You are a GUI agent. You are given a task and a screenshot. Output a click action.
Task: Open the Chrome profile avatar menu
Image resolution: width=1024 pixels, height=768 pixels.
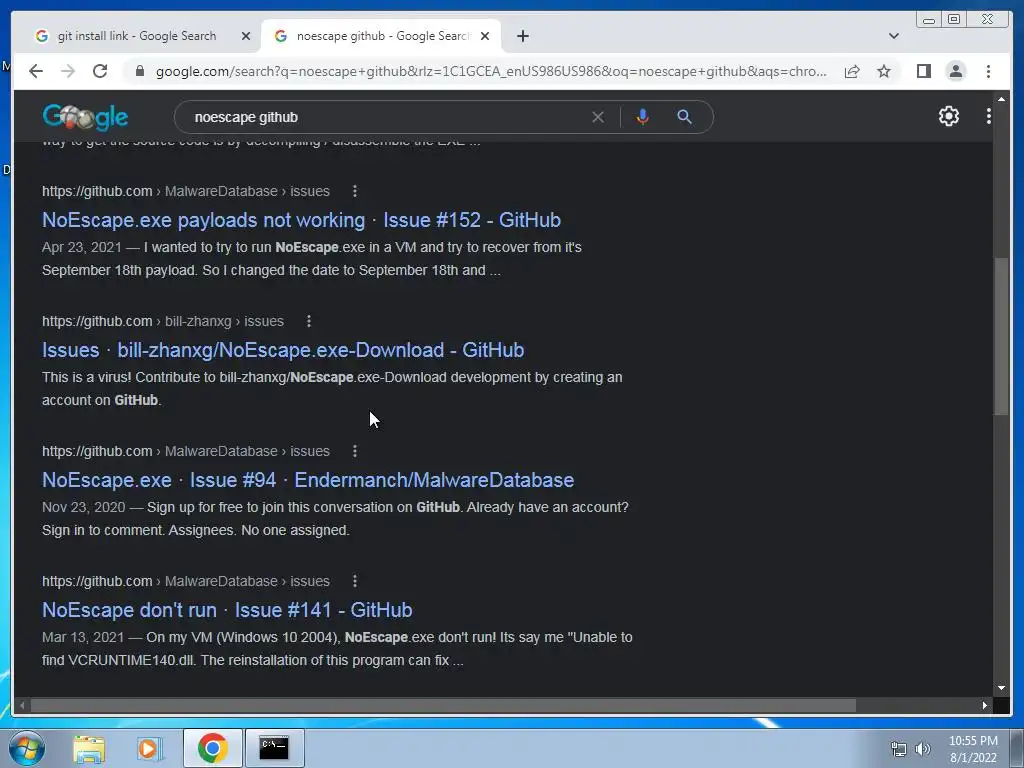tap(955, 71)
